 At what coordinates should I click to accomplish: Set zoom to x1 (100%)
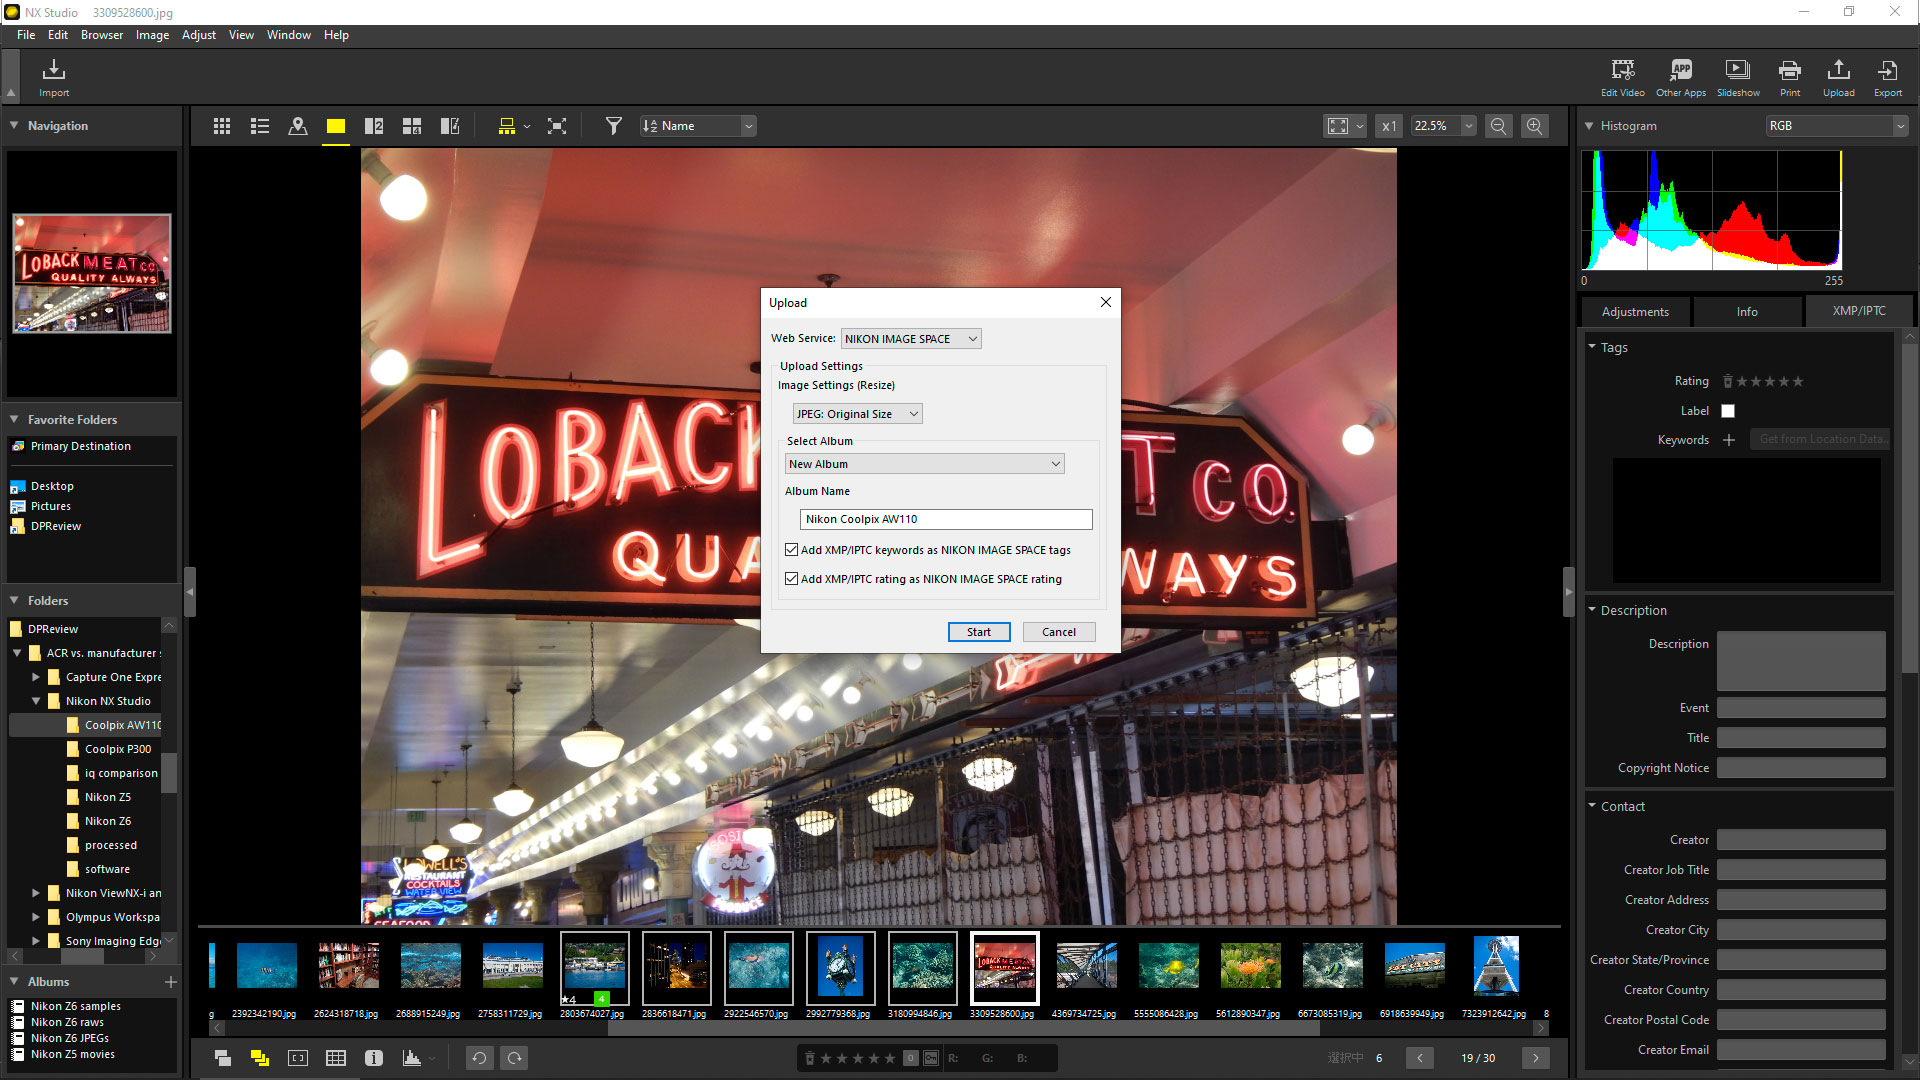[1388, 126]
